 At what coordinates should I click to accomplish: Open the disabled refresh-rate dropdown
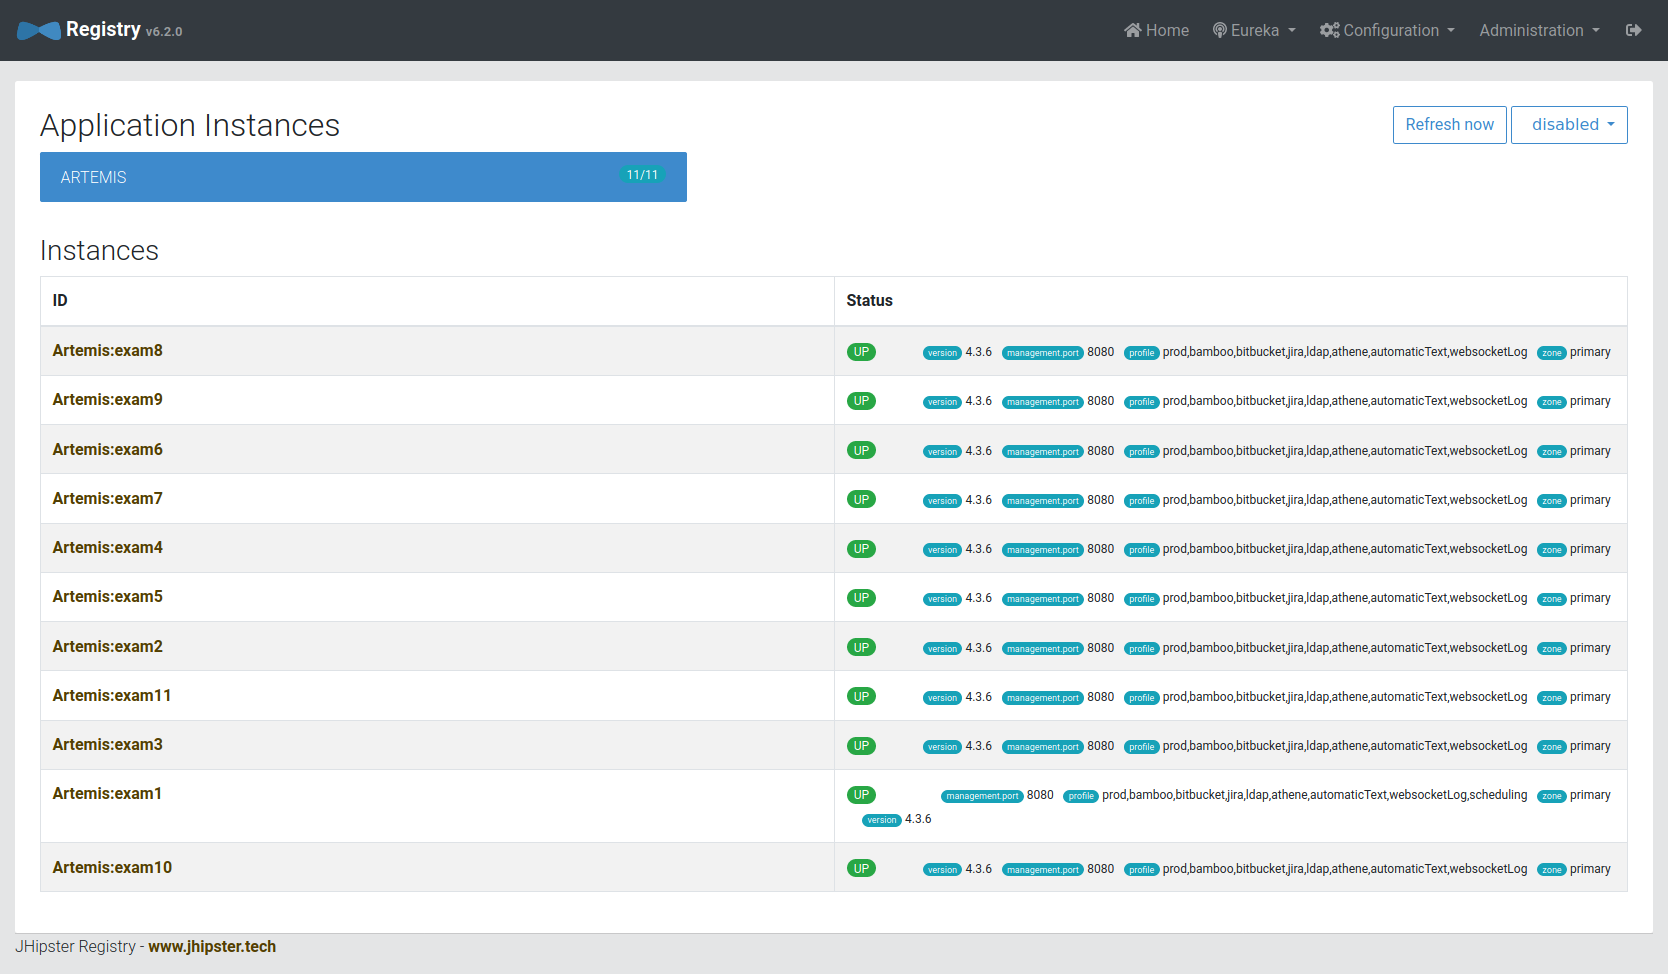1569,124
